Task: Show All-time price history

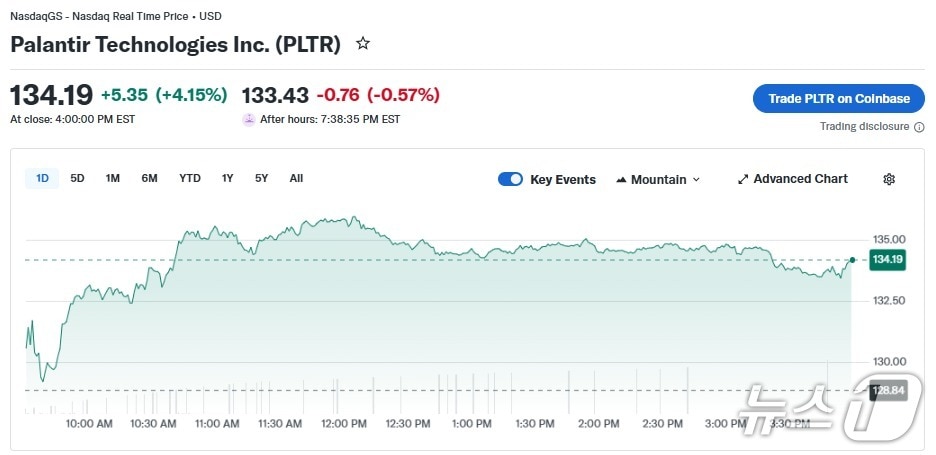Action: tap(296, 179)
